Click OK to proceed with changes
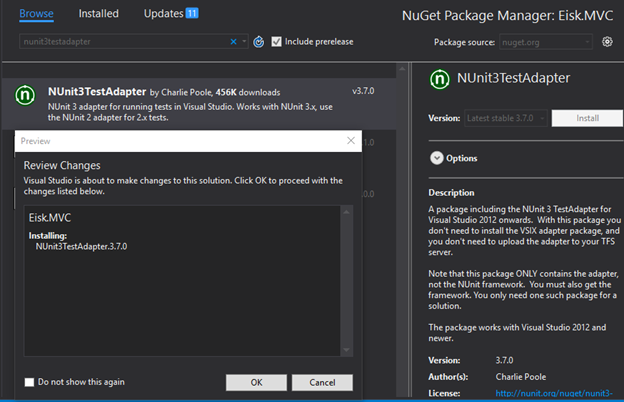This screenshot has width=624, height=402. pos(256,382)
